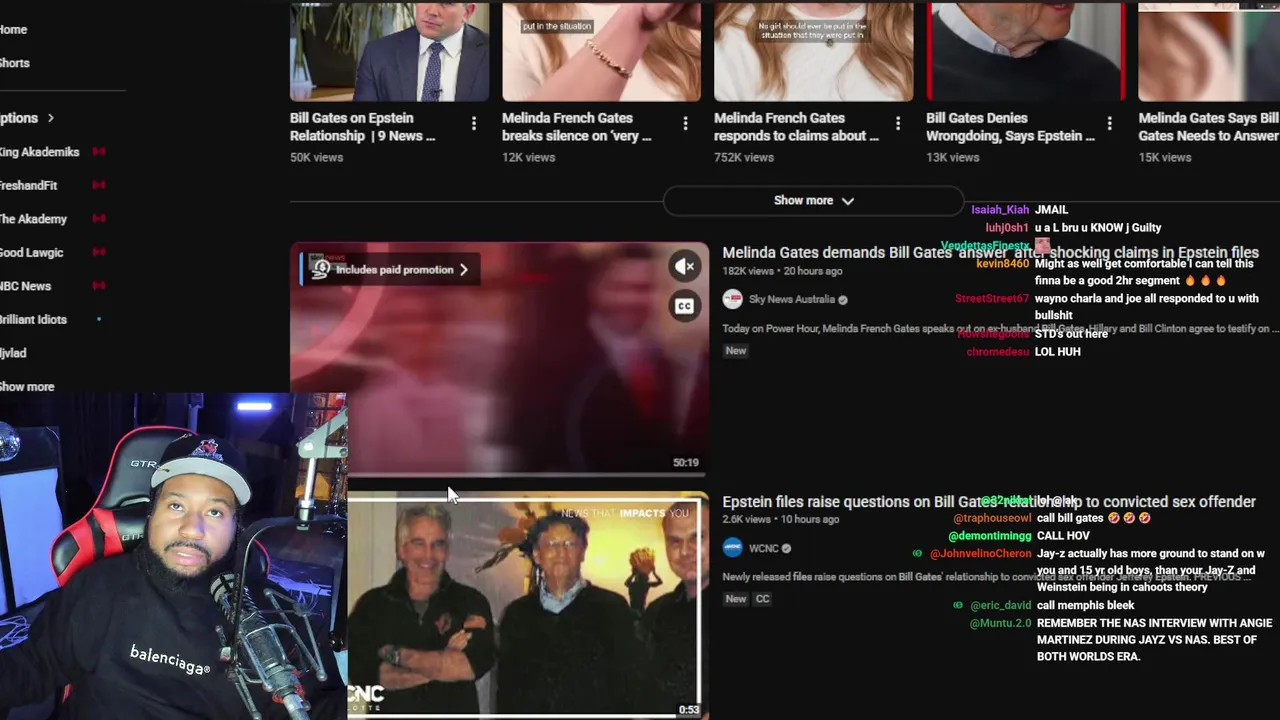Open Melinda French Gates responds thumbnail
The image size is (1280, 720).
[813, 50]
